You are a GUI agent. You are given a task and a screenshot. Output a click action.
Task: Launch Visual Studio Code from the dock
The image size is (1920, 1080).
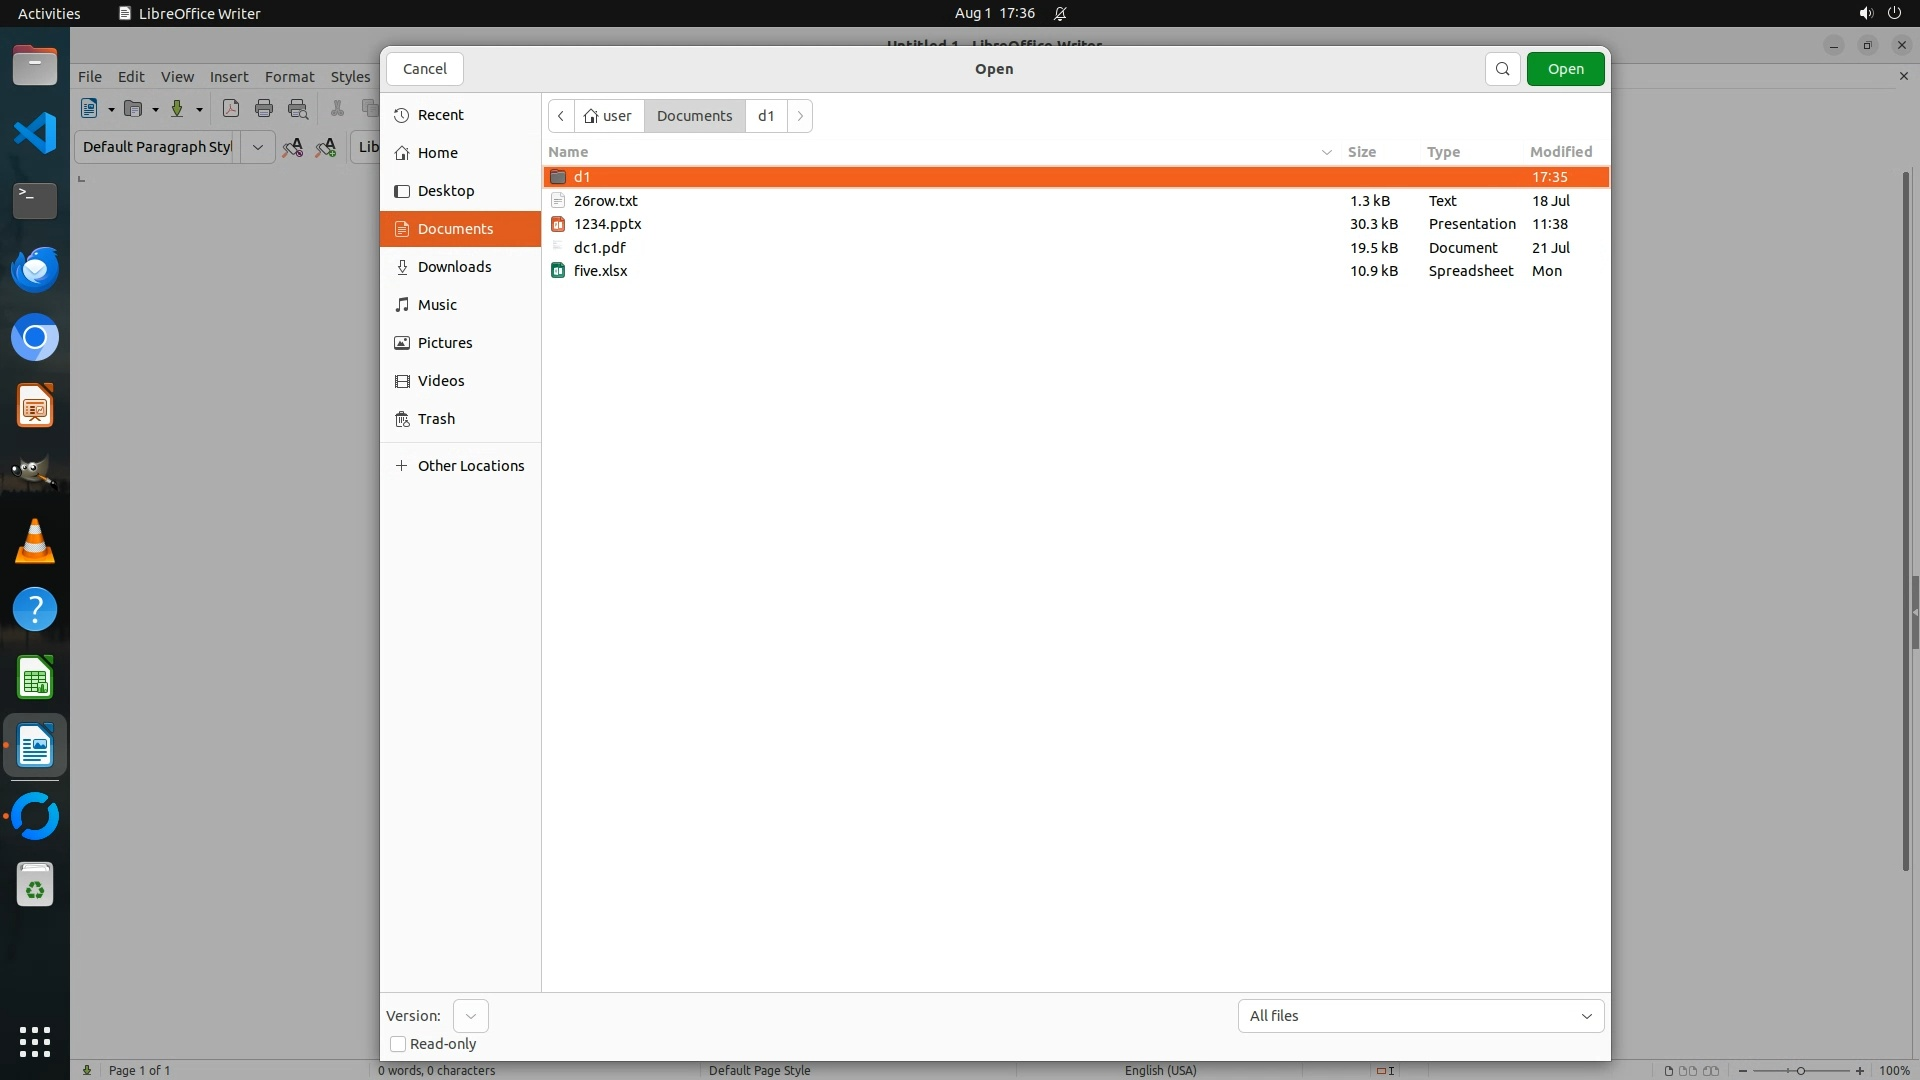coord(35,133)
